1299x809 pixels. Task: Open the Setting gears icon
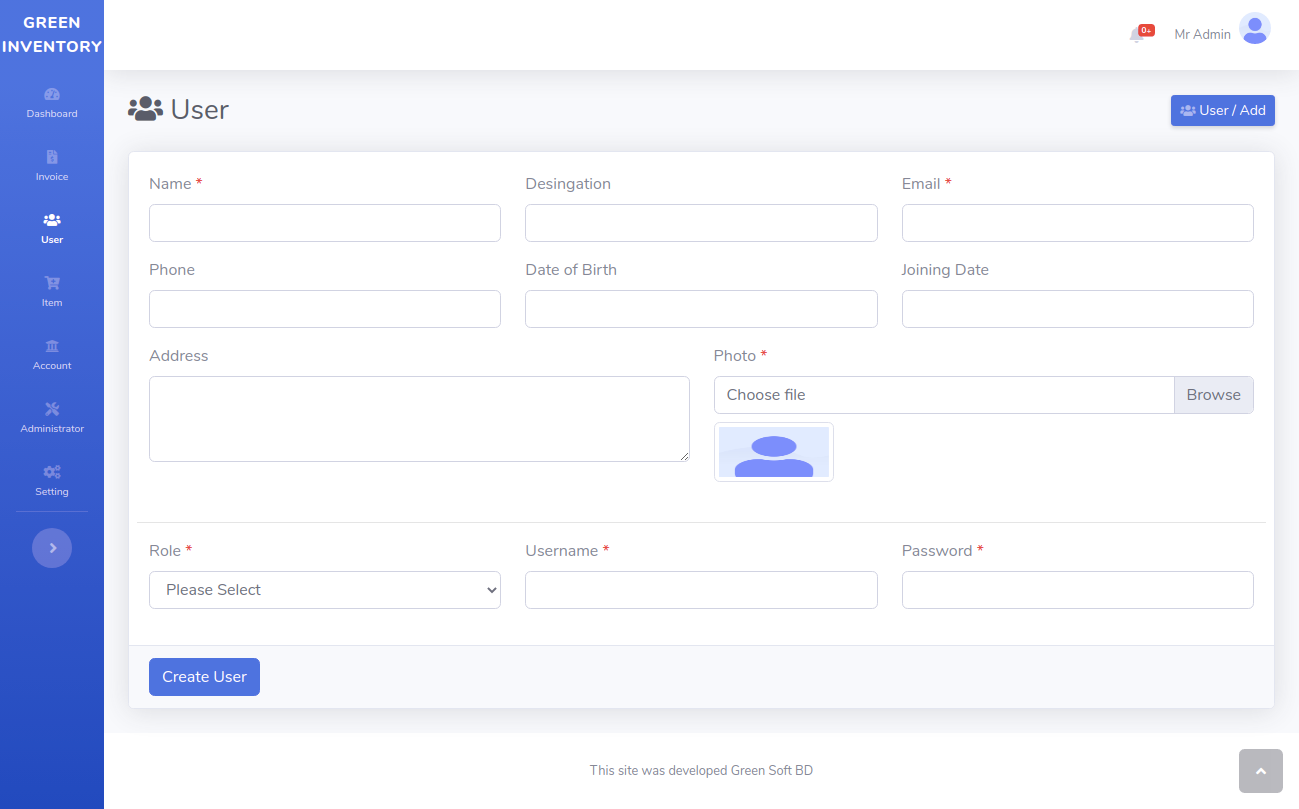coord(52,472)
